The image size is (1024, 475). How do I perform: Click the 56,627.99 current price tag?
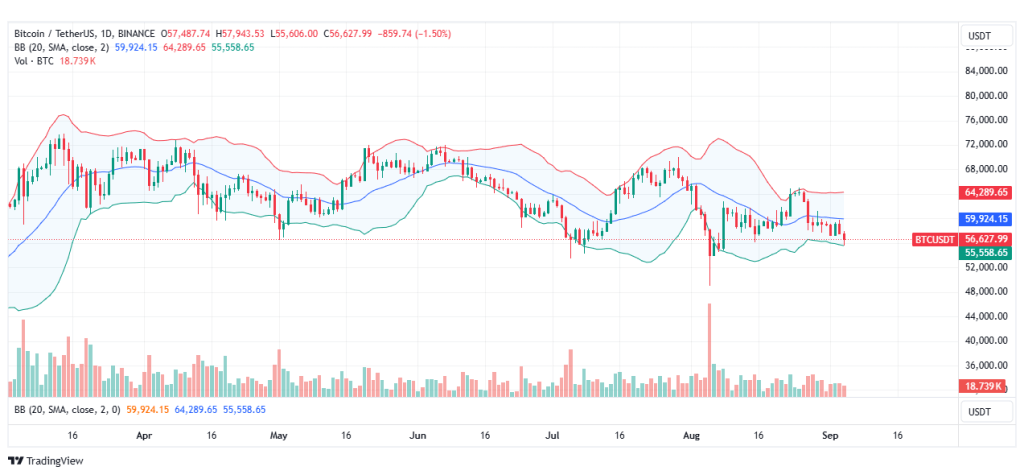pyautogui.click(x=986, y=239)
